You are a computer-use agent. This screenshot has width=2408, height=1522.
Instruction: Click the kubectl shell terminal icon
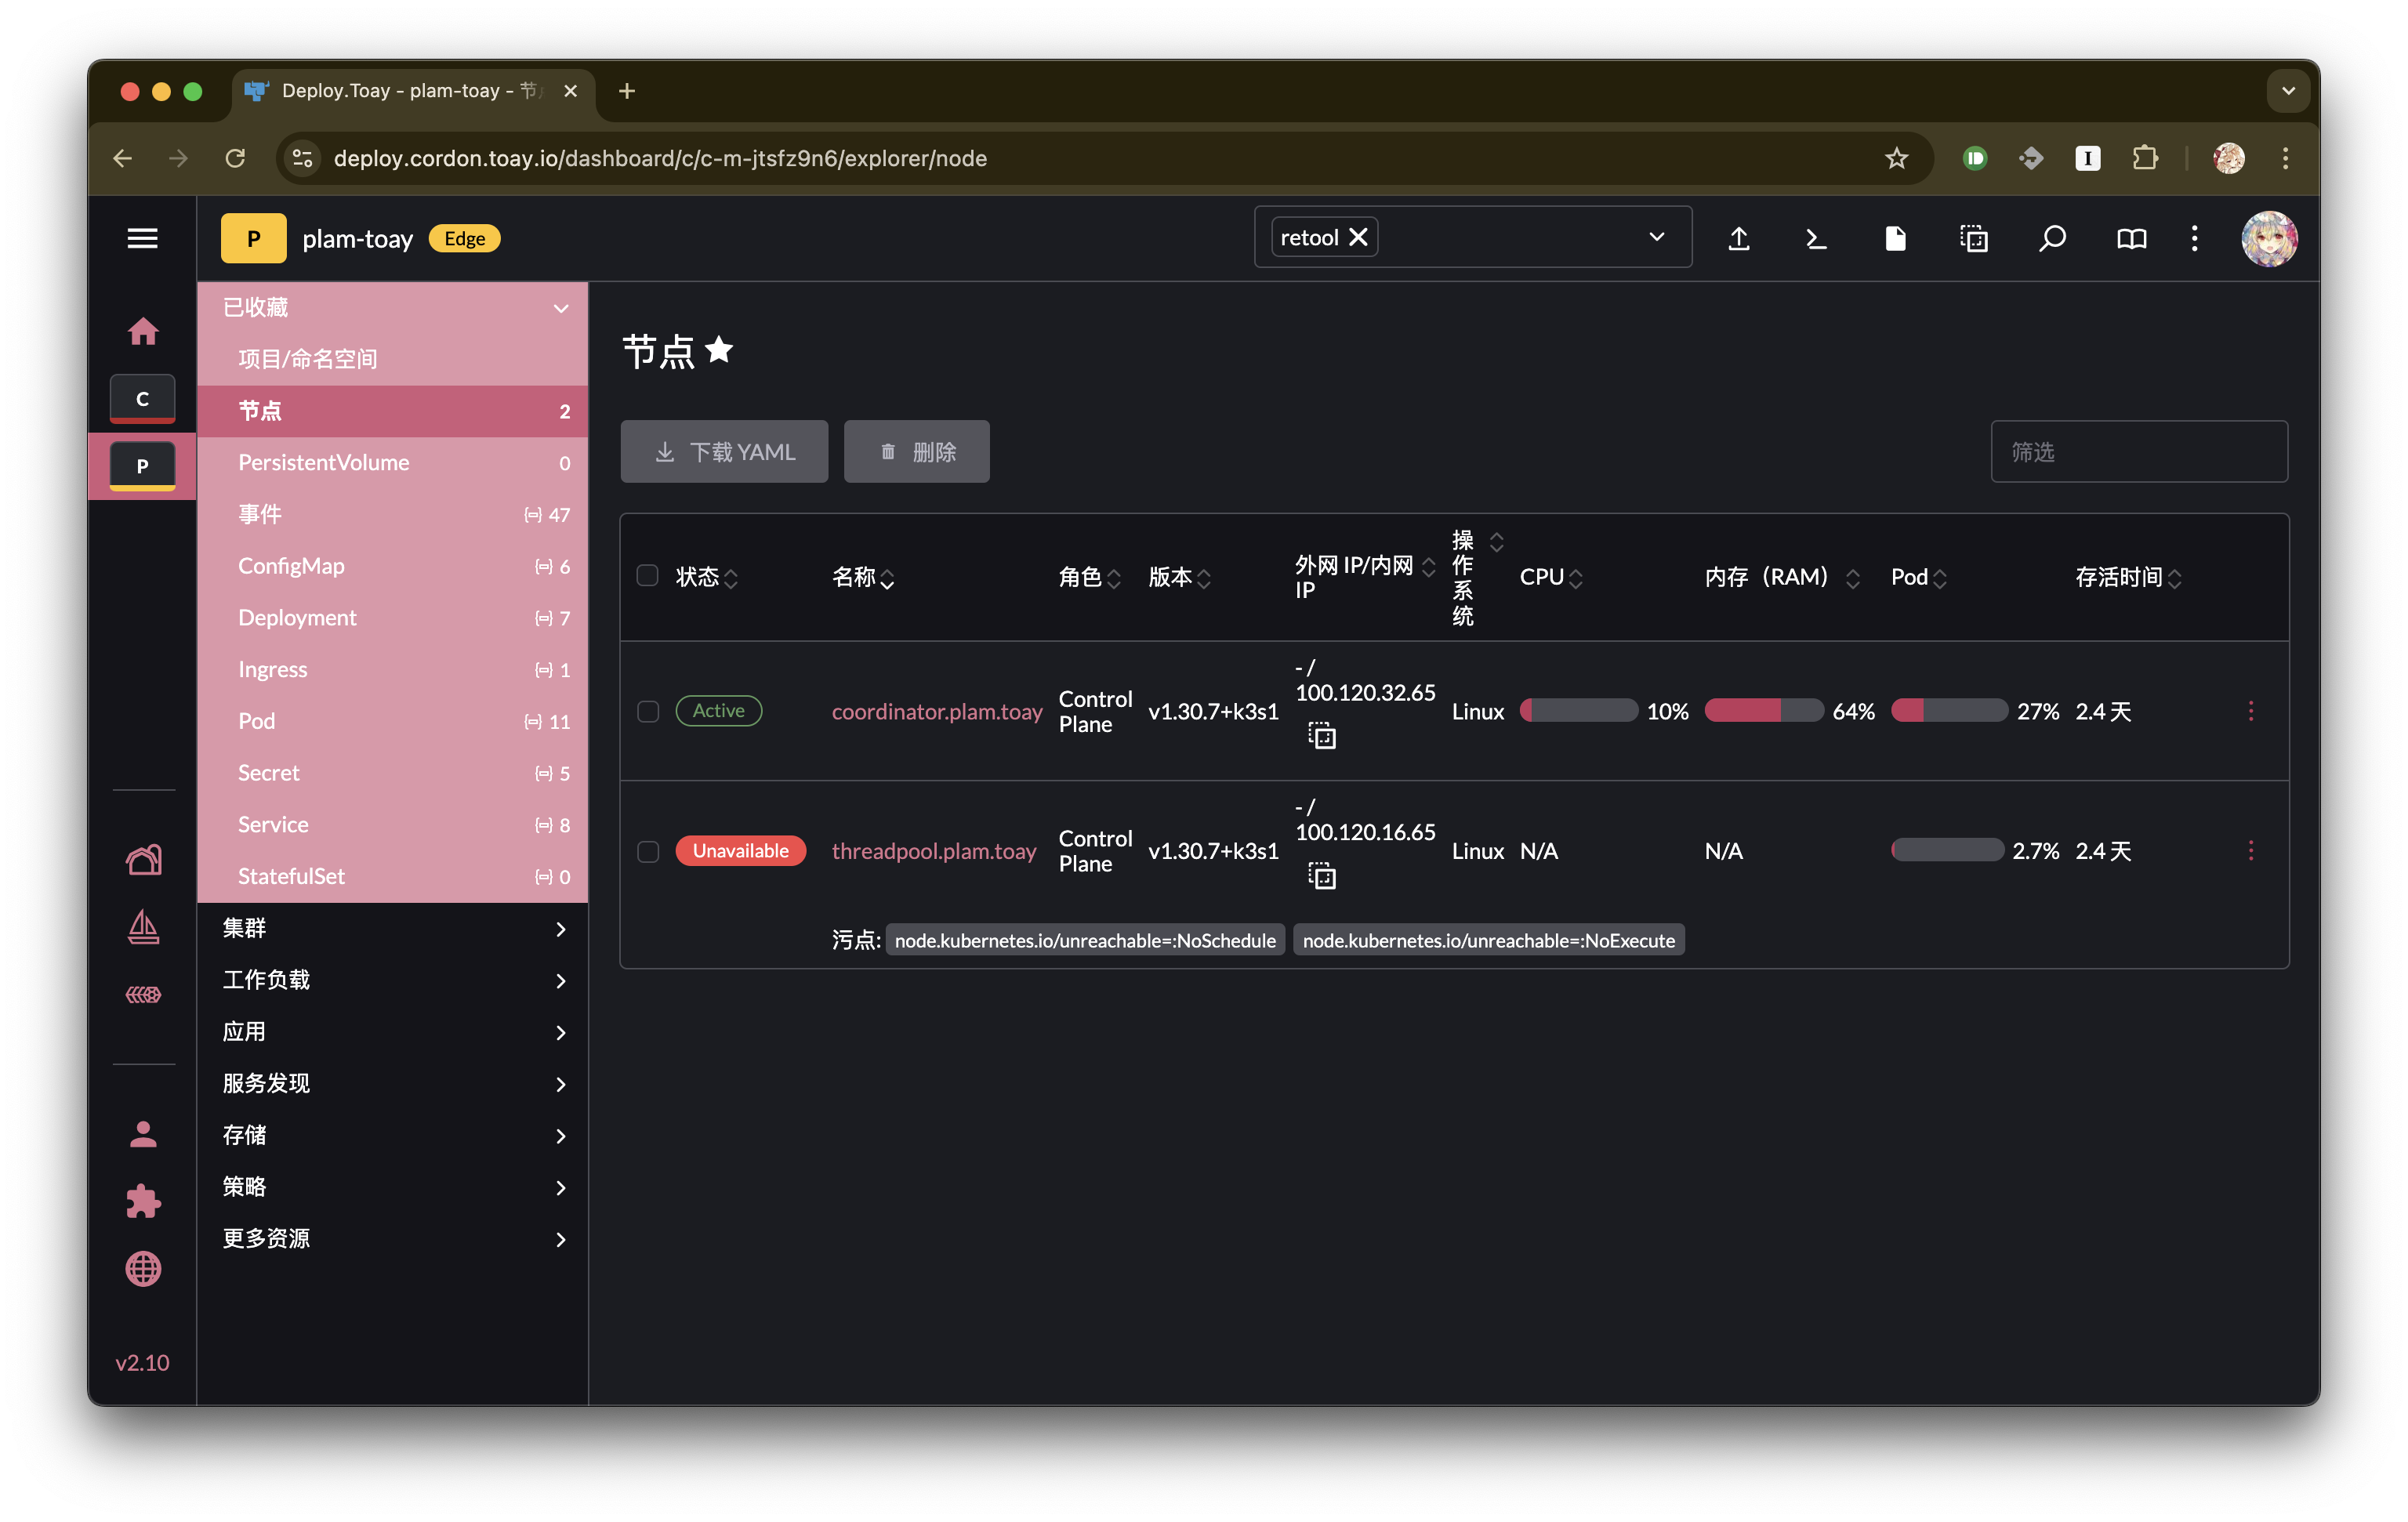(1816, 238)
